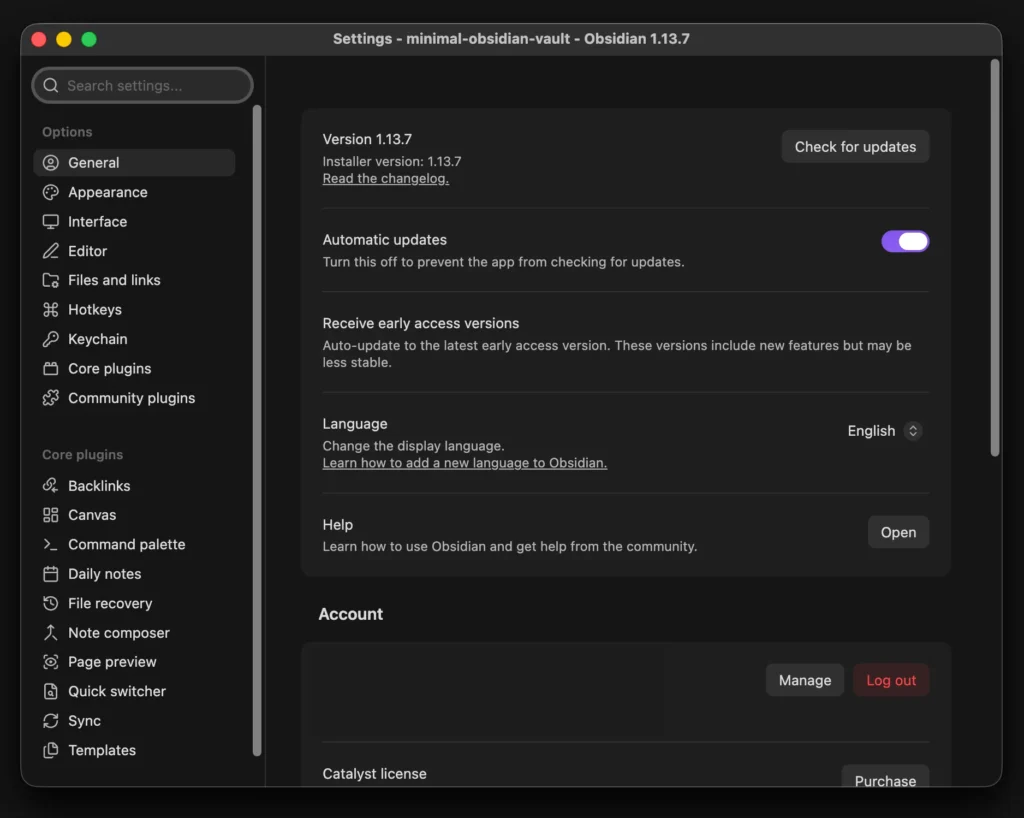Open Templates plugin settings
The width and height of the screenshot is (1024, 818).
(134, 749)
